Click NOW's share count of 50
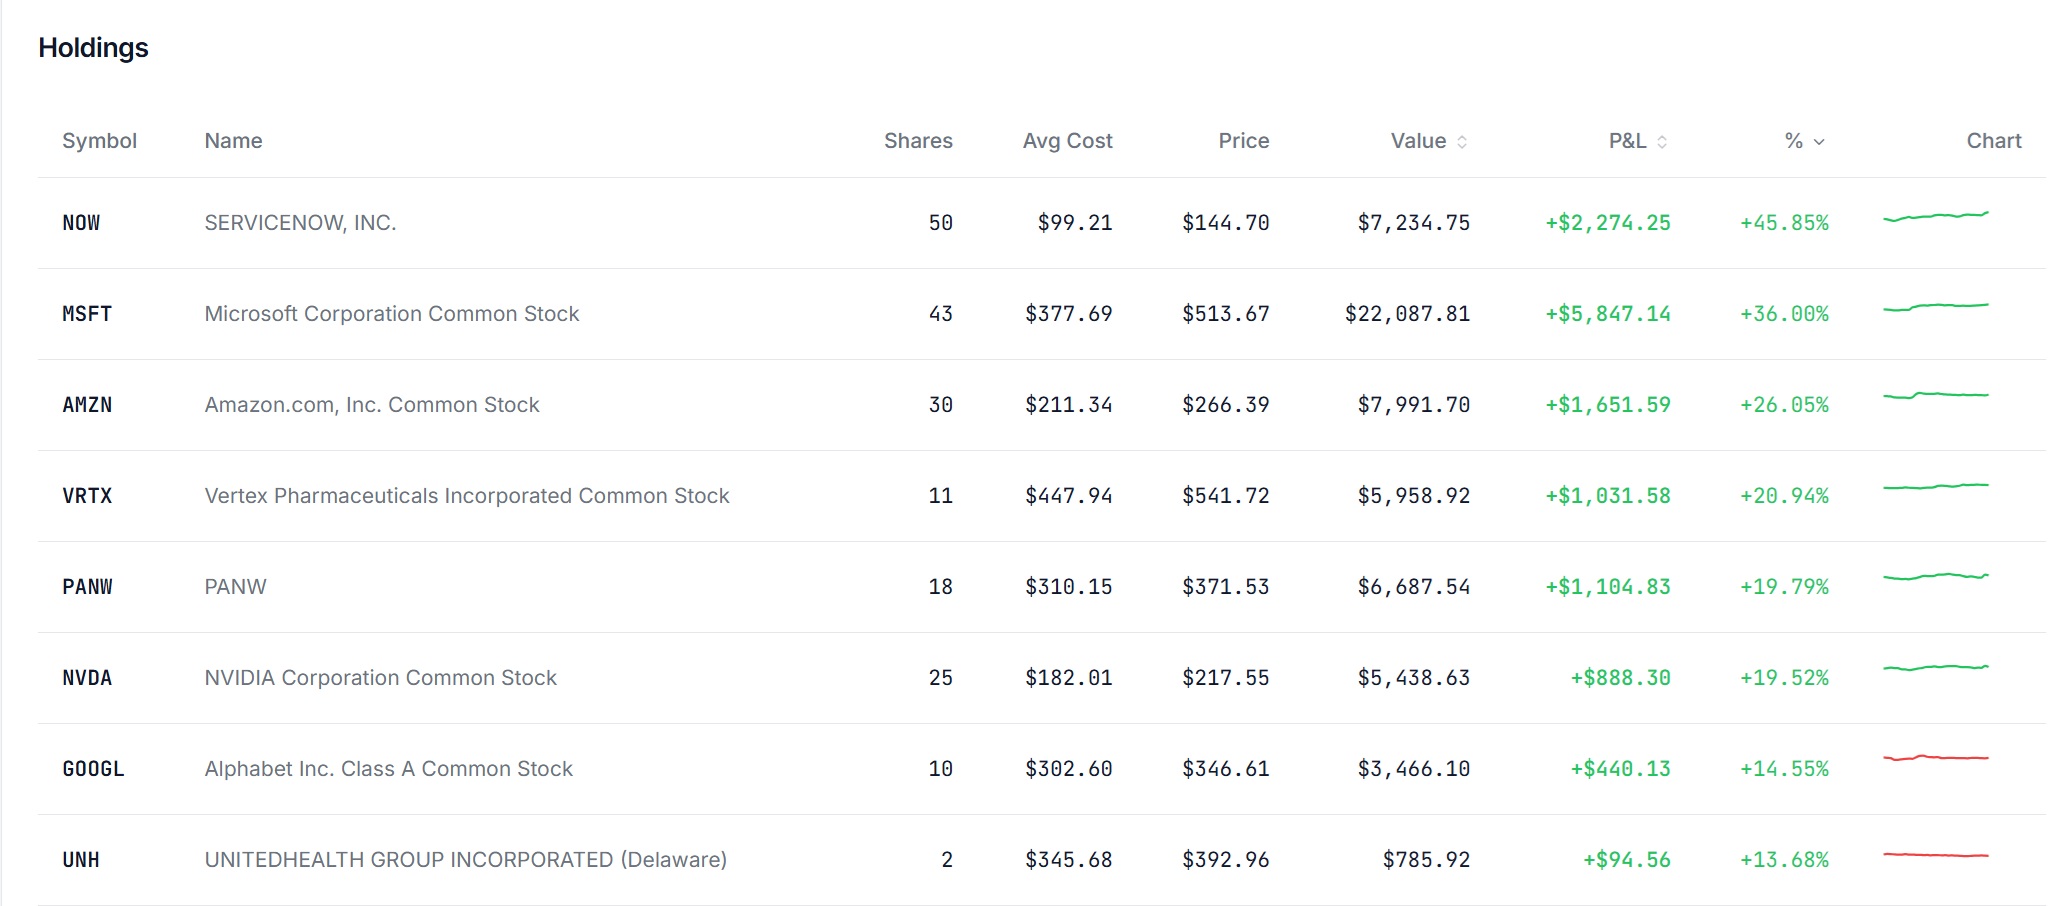This screenshot has width=2049, height=906. (941, 223)
